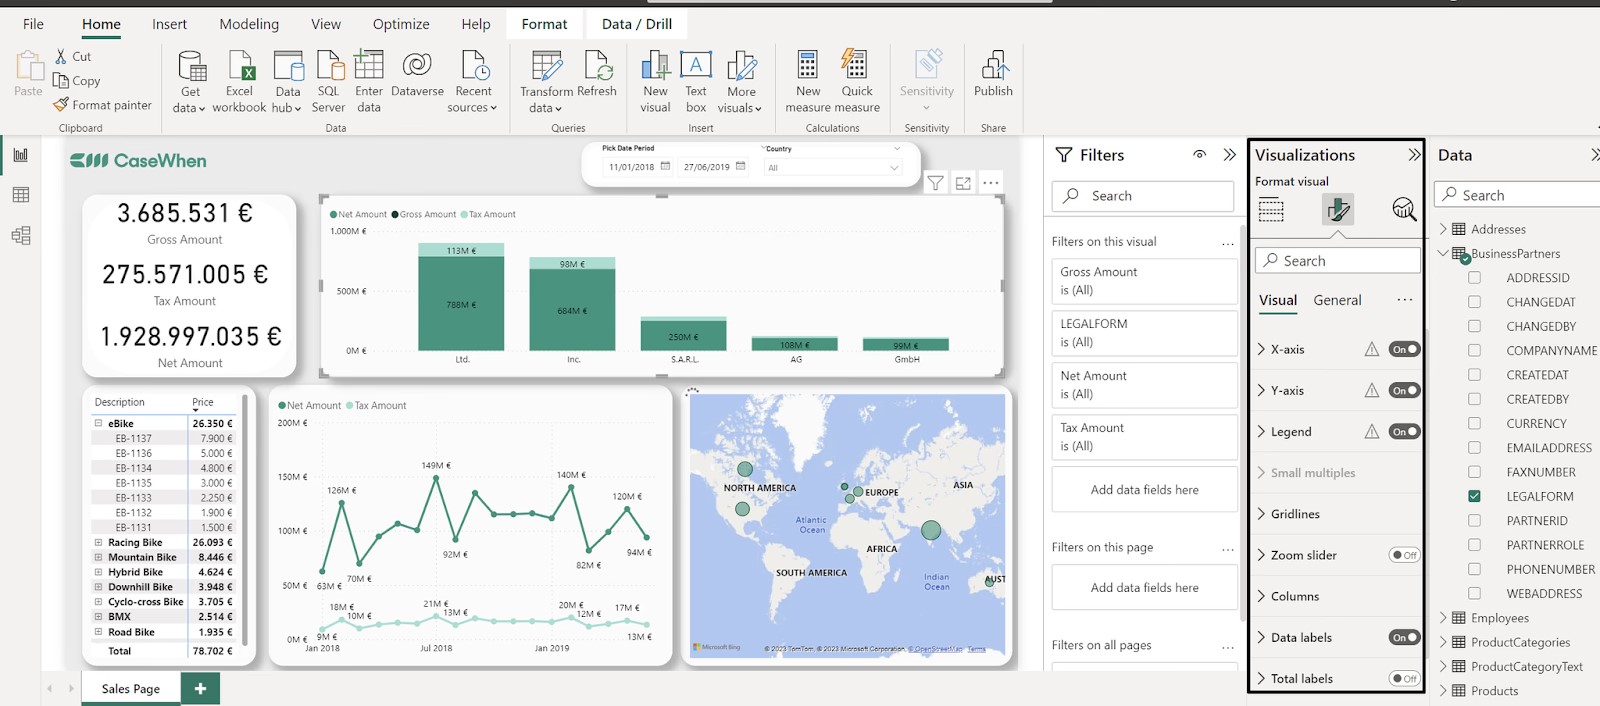1600x706 pixels.
Task: Open the Country dropdown slicer
Action: pyautogui.click(x=833, y=168)
